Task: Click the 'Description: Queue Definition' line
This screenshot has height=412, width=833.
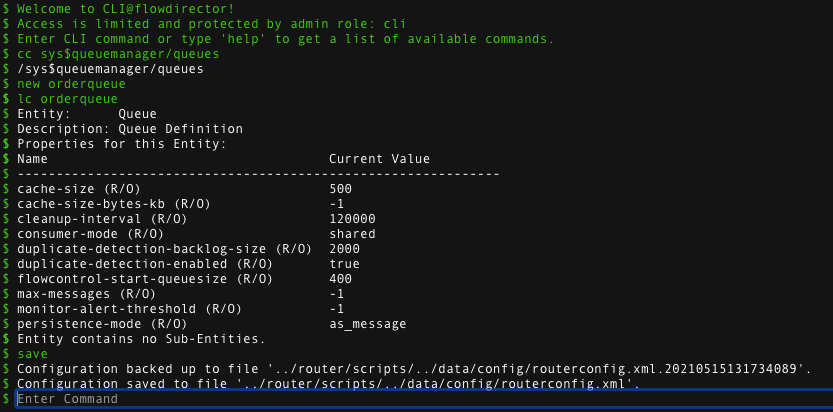Action: tap(130, 129)
